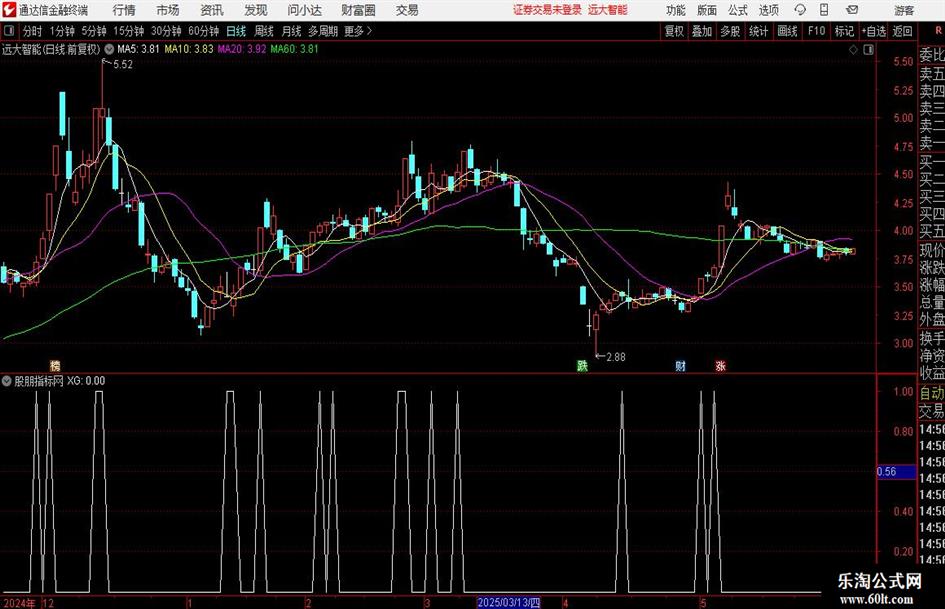Select the 月线 monthly chart tab
Screen dimensions: 945x609
click(x=292, y=31)
